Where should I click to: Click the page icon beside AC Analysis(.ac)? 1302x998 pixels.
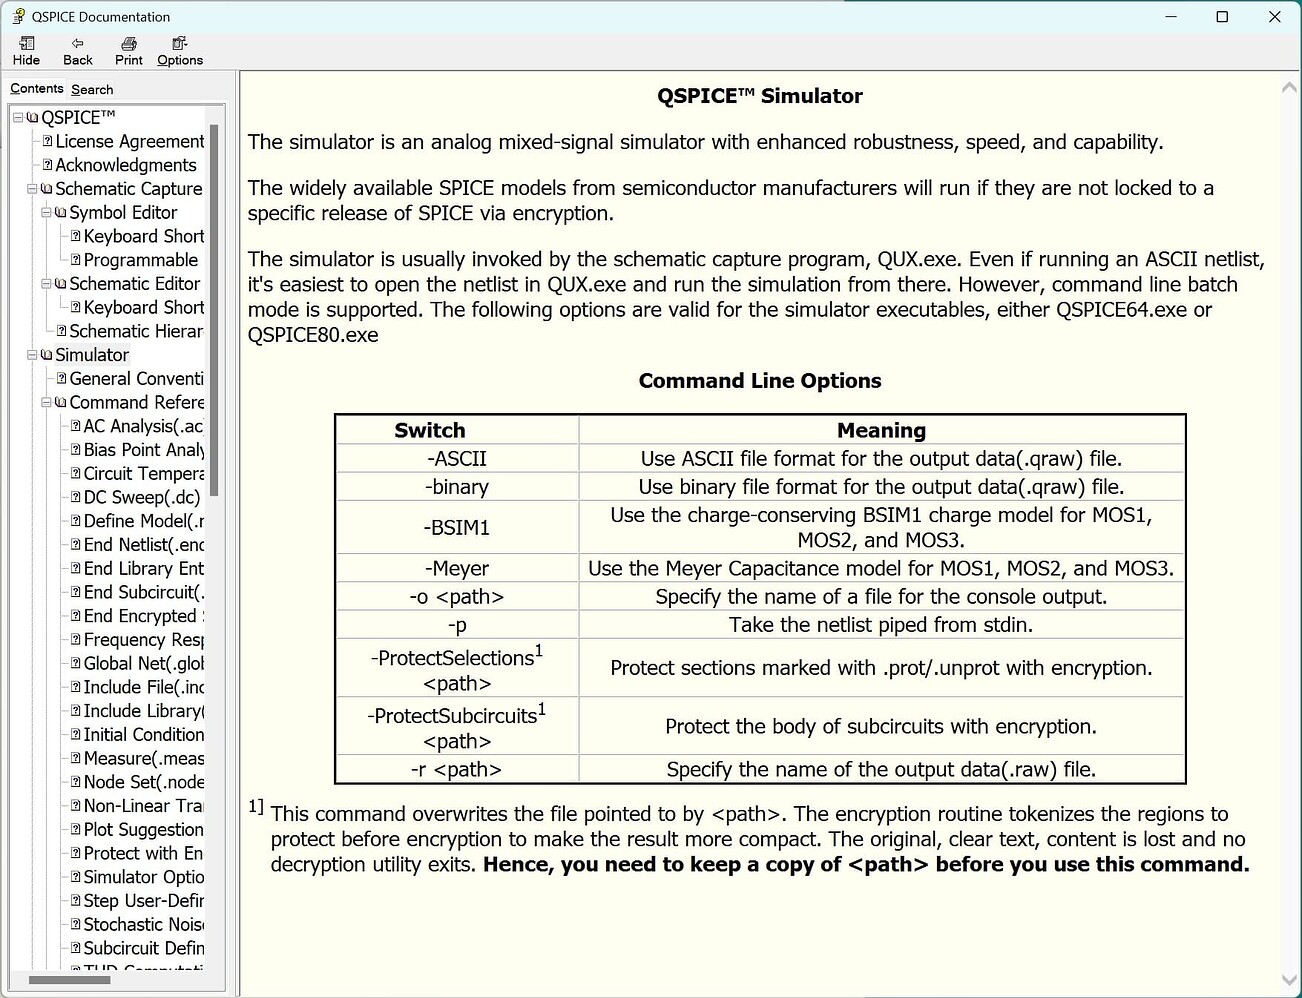75,426
